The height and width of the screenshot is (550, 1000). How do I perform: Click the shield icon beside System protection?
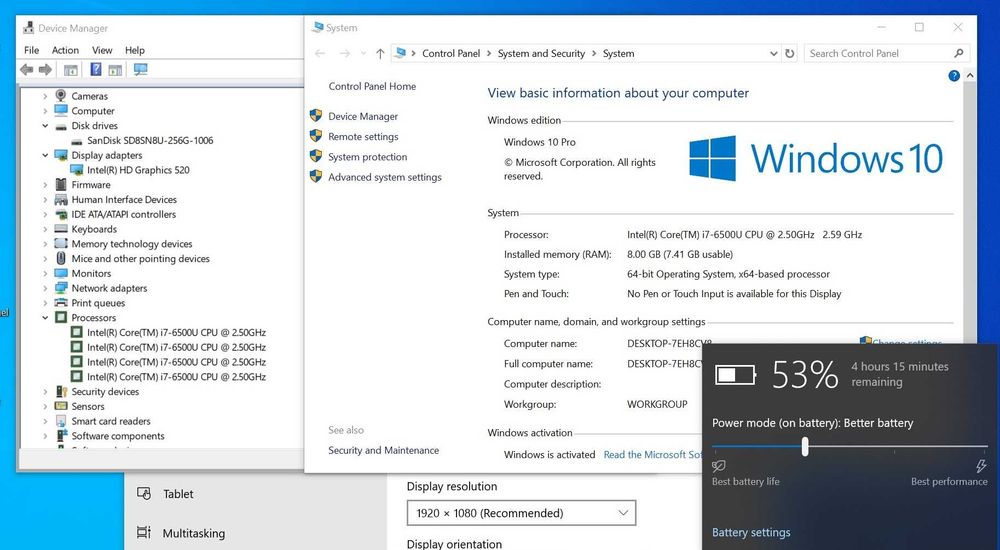click(316, 156)
